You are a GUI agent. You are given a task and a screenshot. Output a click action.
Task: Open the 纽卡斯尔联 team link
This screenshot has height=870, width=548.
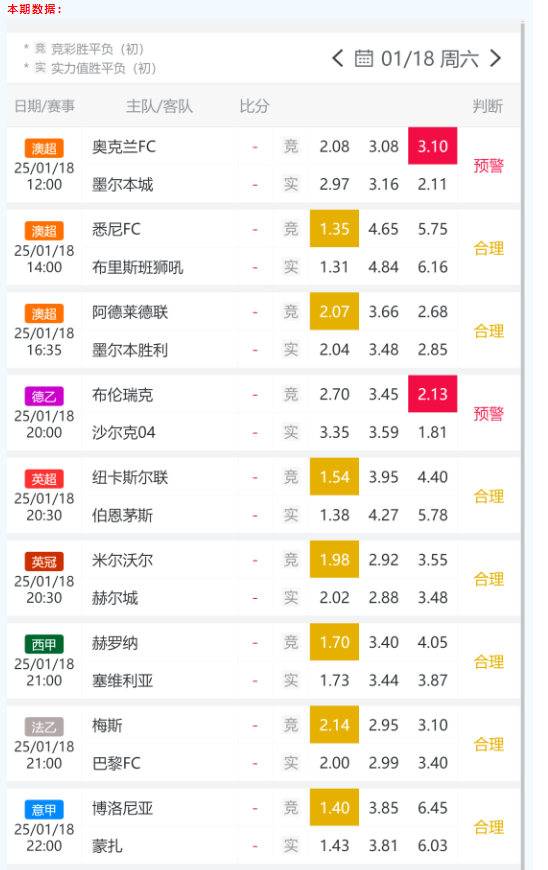(130, 477)
